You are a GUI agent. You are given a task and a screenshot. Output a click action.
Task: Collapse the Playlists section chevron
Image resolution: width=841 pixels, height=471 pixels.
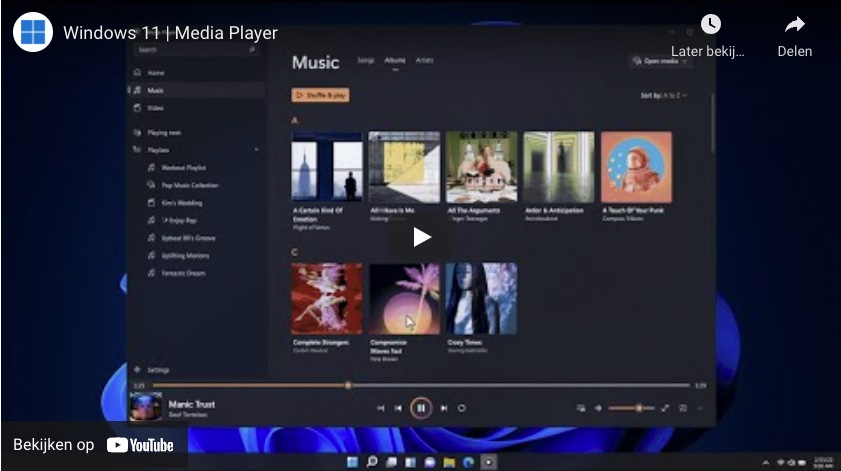tap(256, 150)
